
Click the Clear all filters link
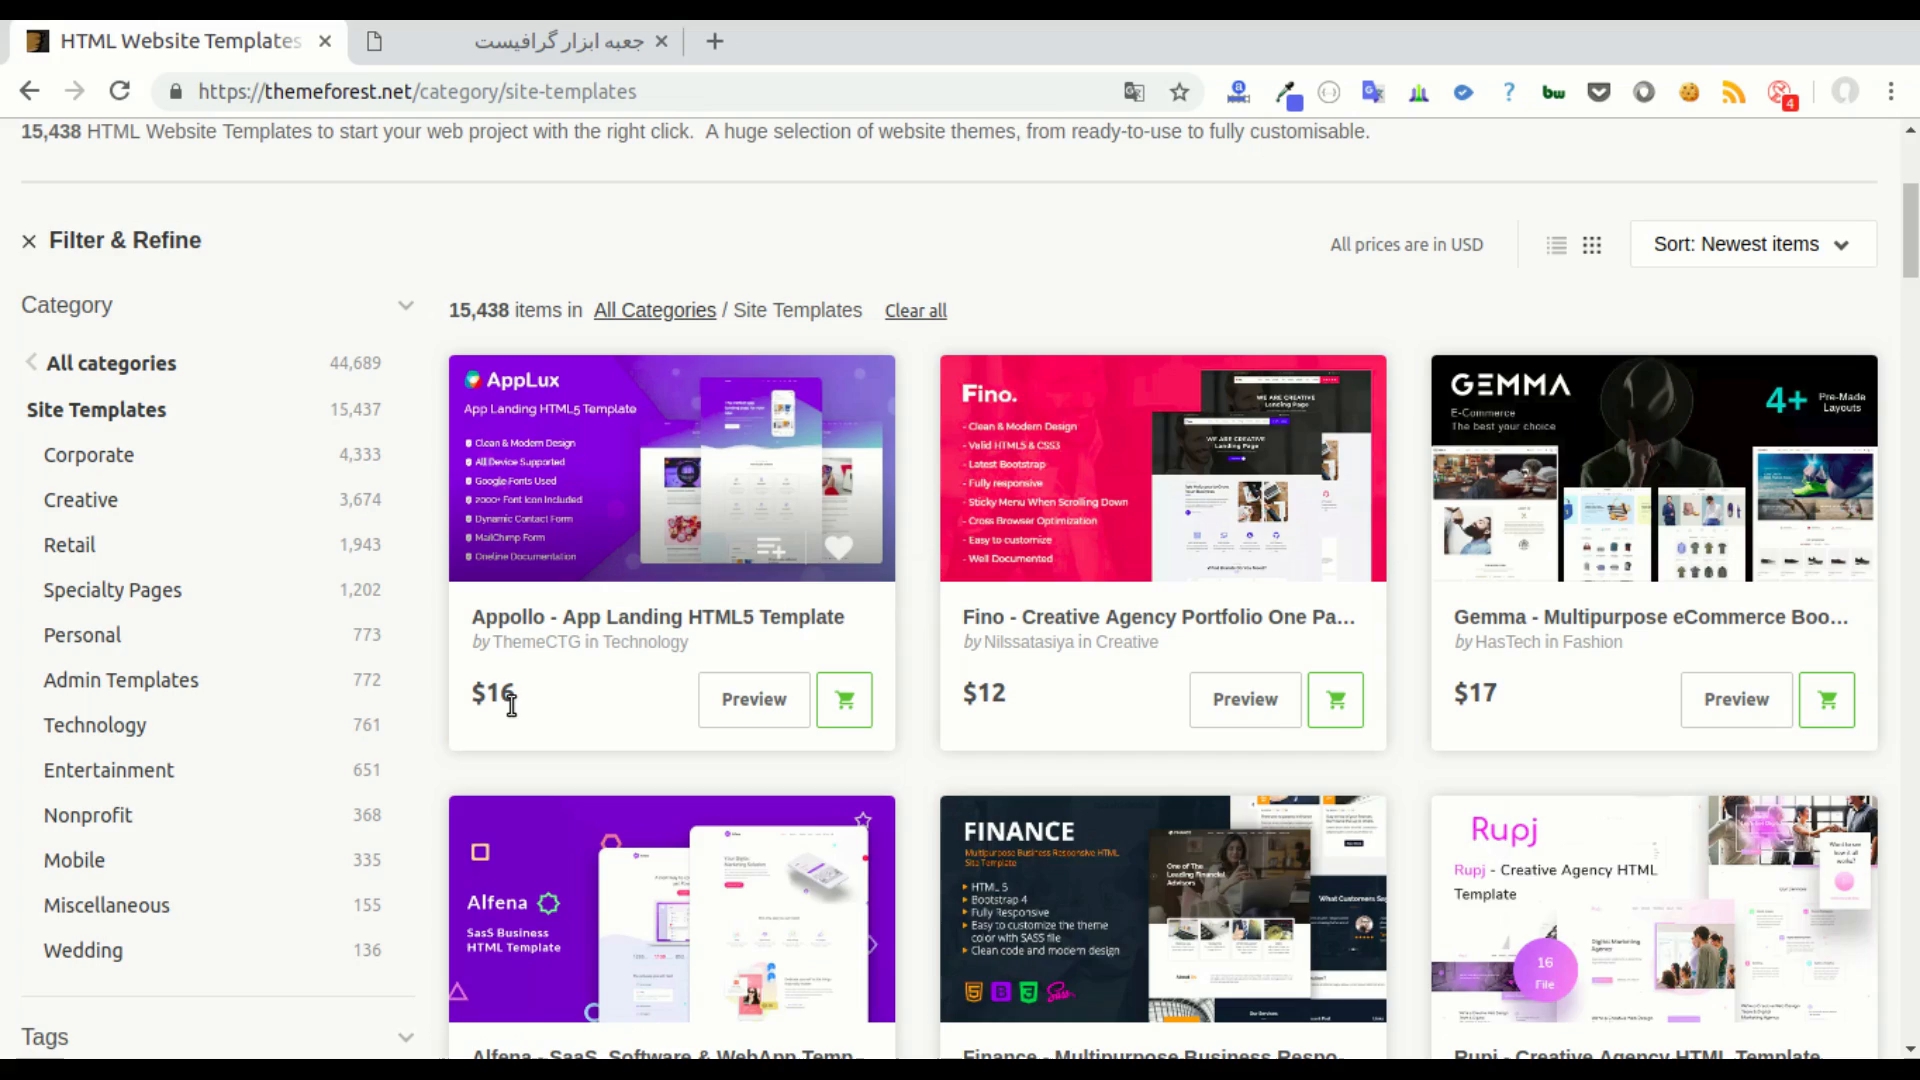coord(915,311)
